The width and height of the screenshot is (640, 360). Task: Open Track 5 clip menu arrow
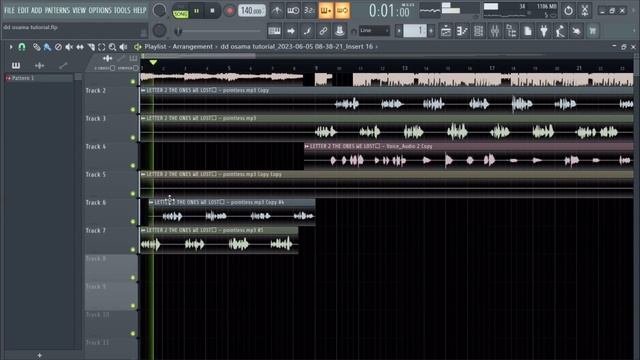pyautogui.click(x=143, y=174)
